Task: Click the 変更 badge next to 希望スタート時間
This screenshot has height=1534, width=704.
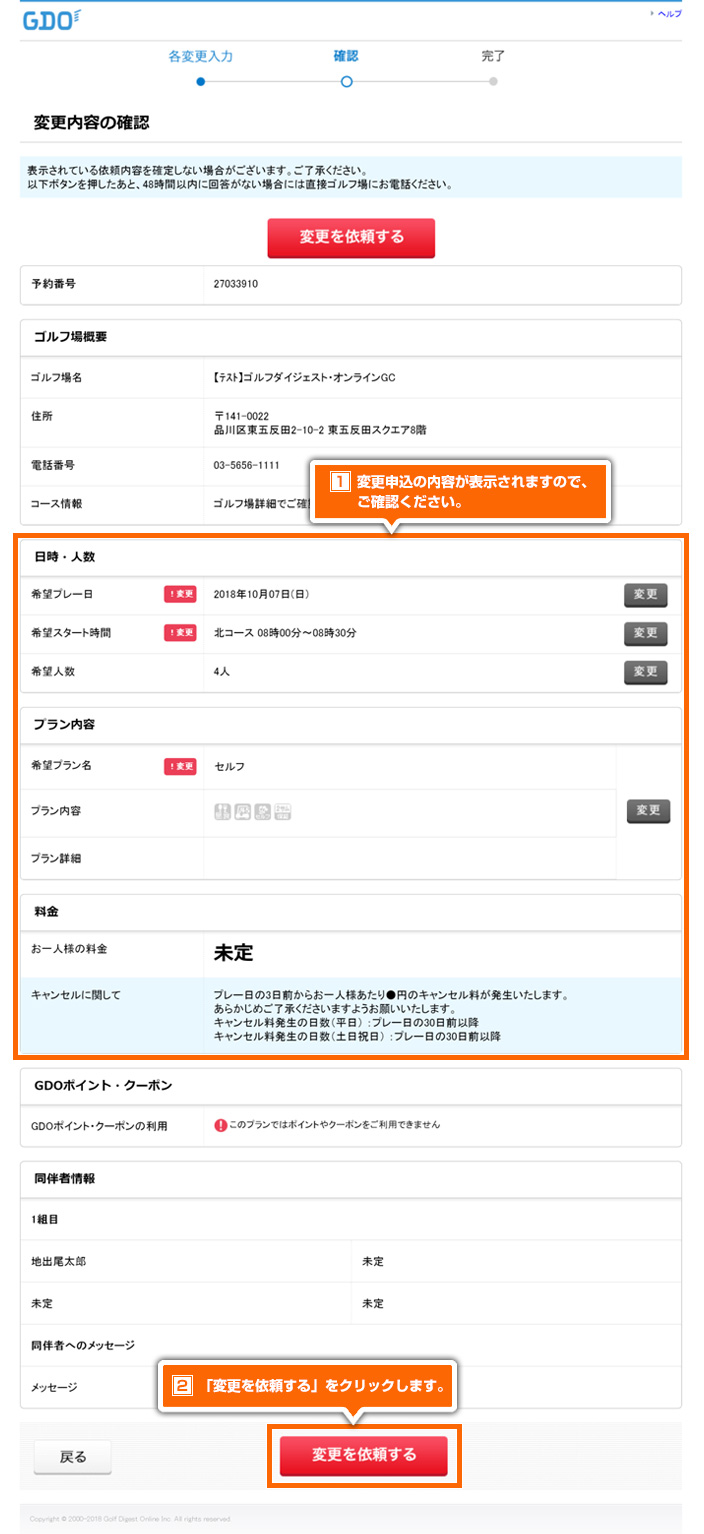Action: pyautogui.click(x=181, y=633)
